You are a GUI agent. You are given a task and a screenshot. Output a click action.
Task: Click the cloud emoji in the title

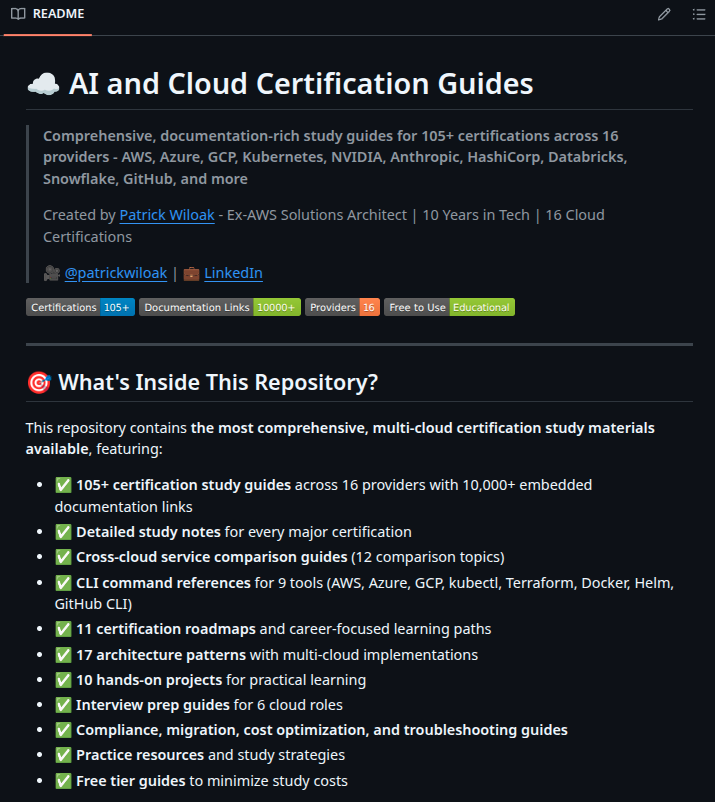[x=43, y=84]
